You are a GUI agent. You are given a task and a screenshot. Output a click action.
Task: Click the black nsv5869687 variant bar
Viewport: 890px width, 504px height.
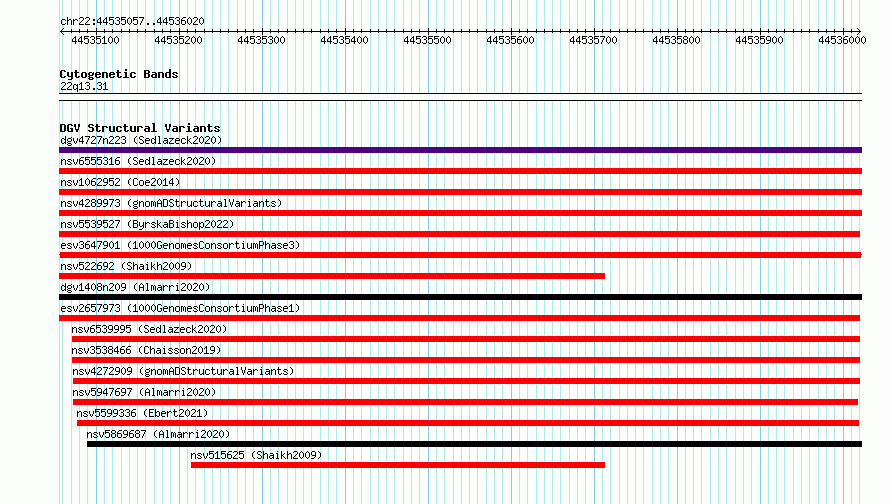coord(475,444)
